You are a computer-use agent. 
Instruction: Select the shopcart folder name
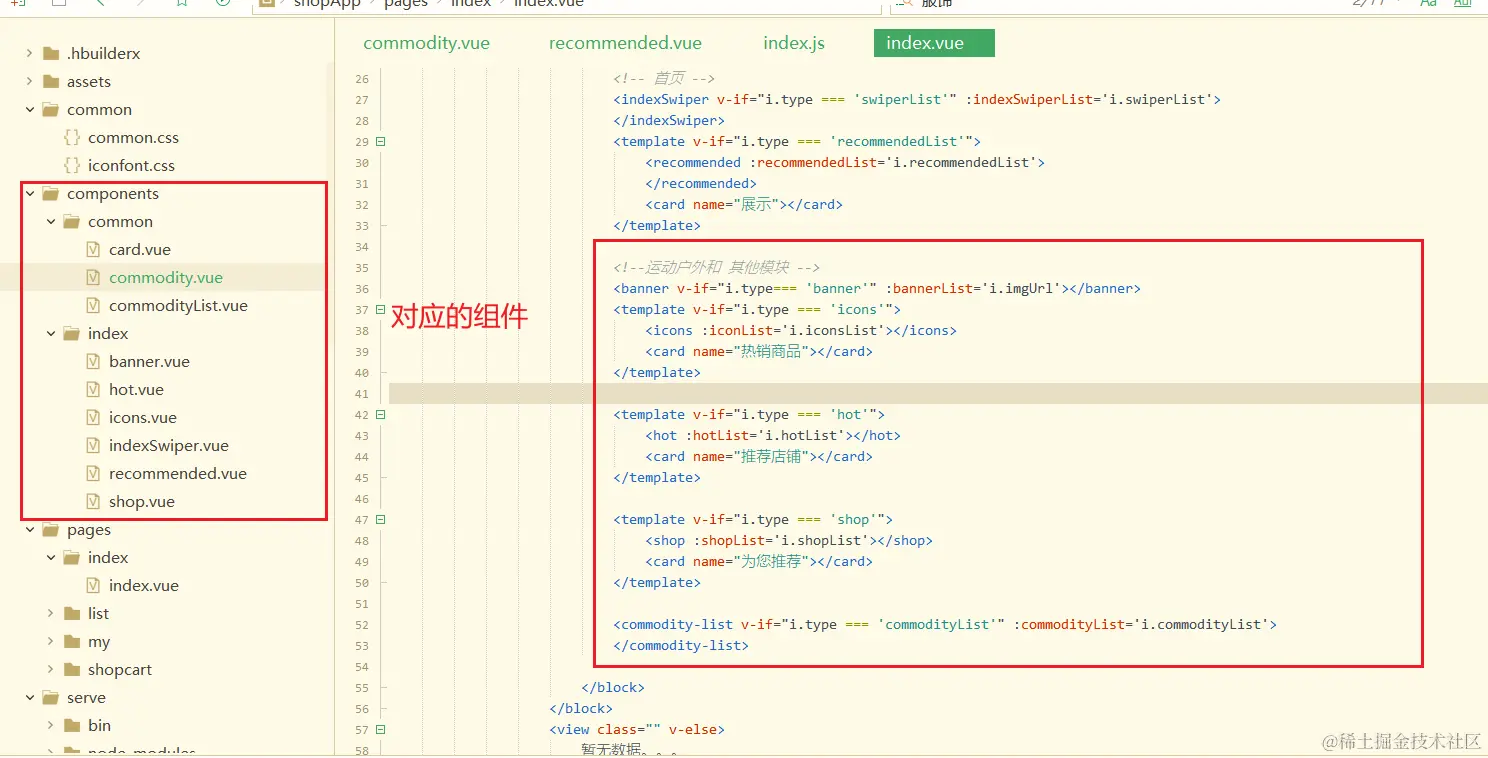point(120,670)
